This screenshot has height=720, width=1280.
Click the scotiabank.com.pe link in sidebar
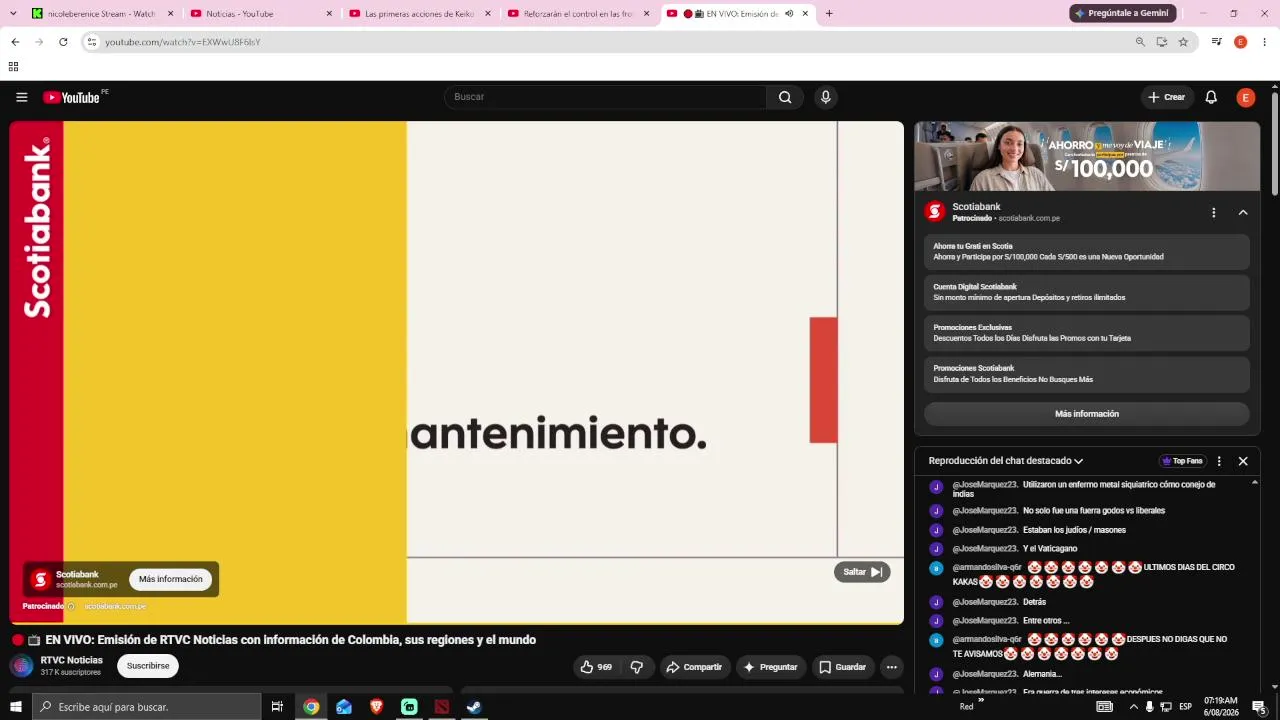1029,218
